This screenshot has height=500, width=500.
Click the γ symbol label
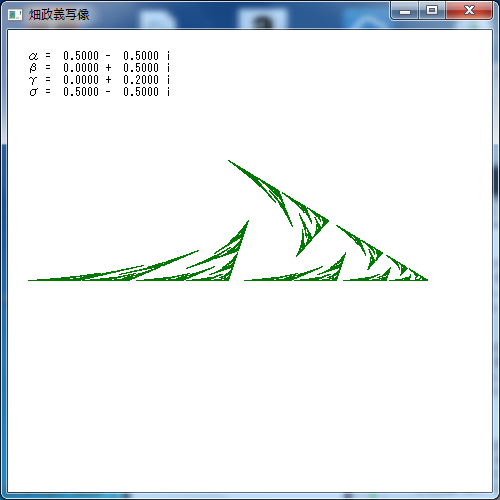(x=33, y=80)
